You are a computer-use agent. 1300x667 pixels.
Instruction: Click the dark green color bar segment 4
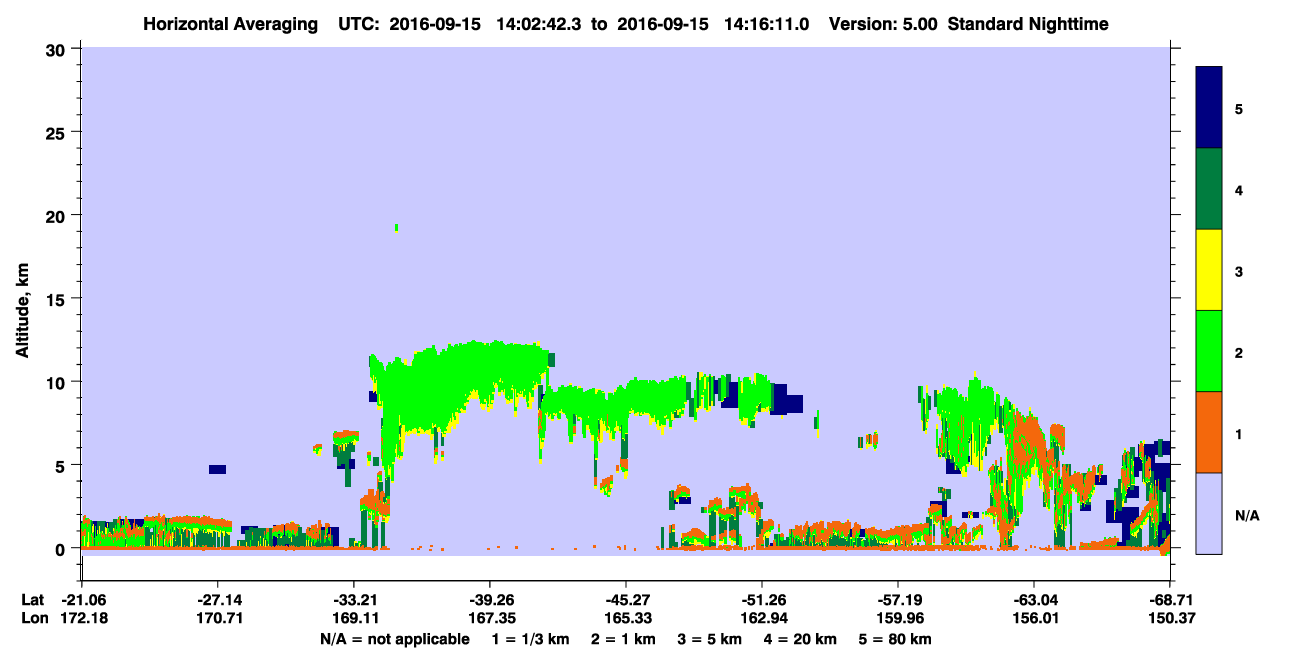[1209, 189]
